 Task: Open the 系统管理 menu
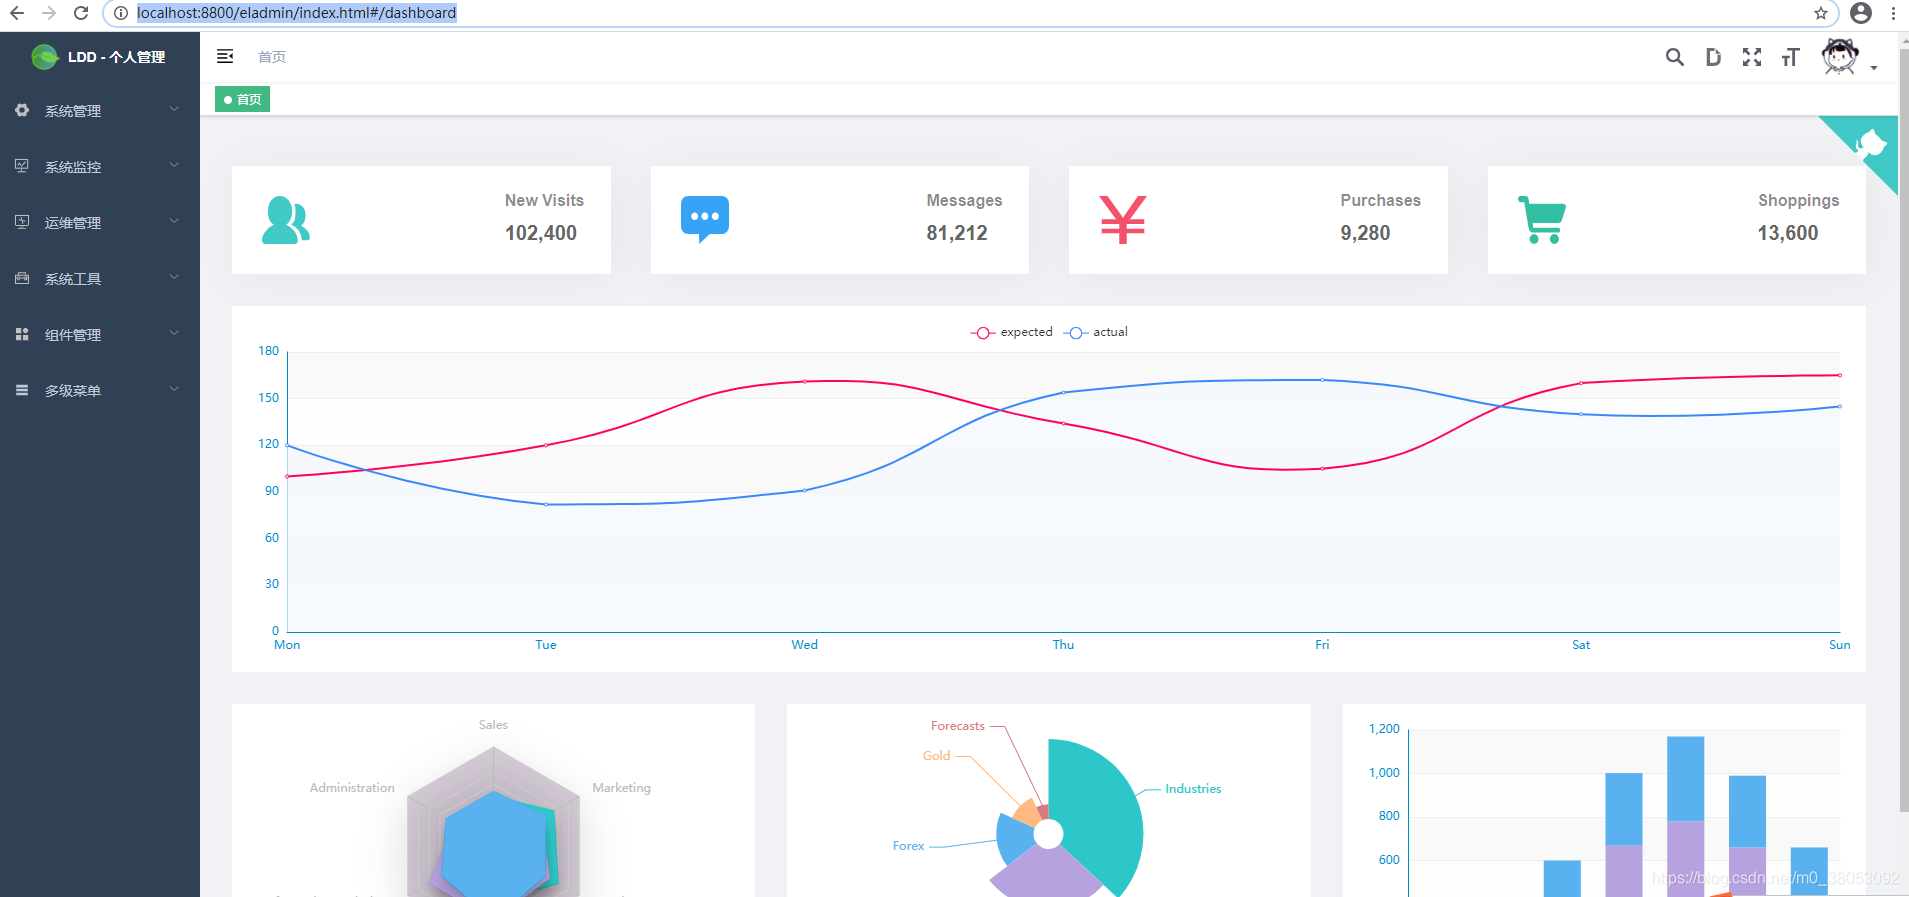point(100,111)
